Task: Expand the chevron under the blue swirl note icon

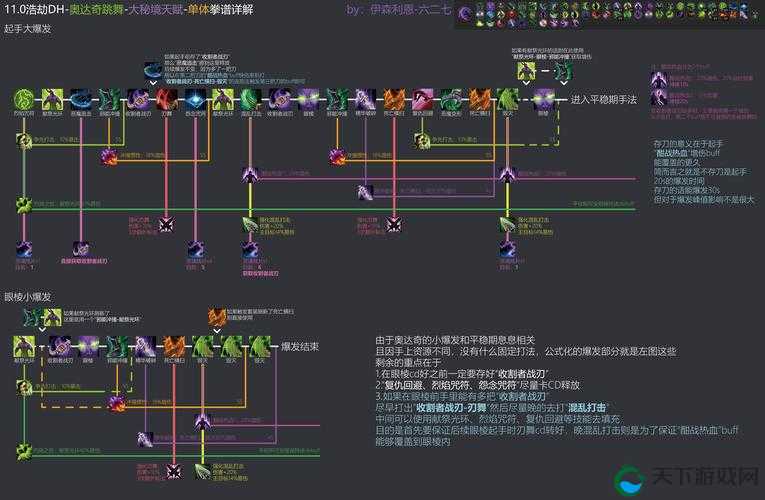Action: click(x=153, y=83)
